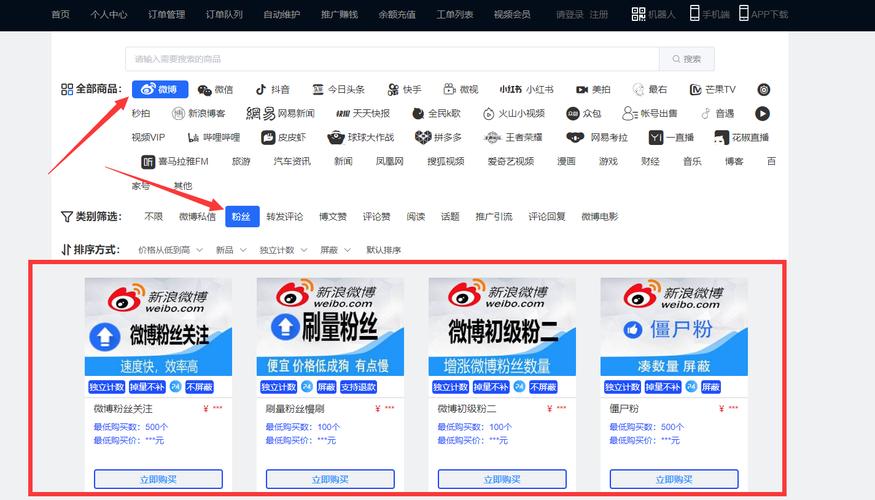
Task: Choose the 网易考拉 category
Action: coord(597,137)
